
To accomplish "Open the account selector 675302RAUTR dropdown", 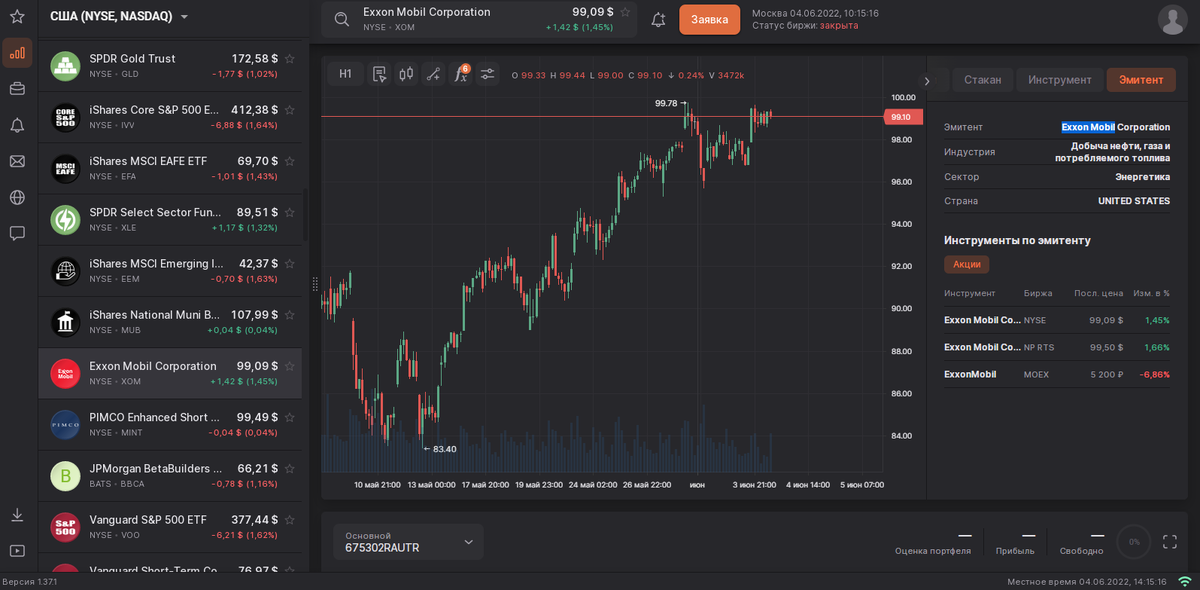I will coord(408,542).
